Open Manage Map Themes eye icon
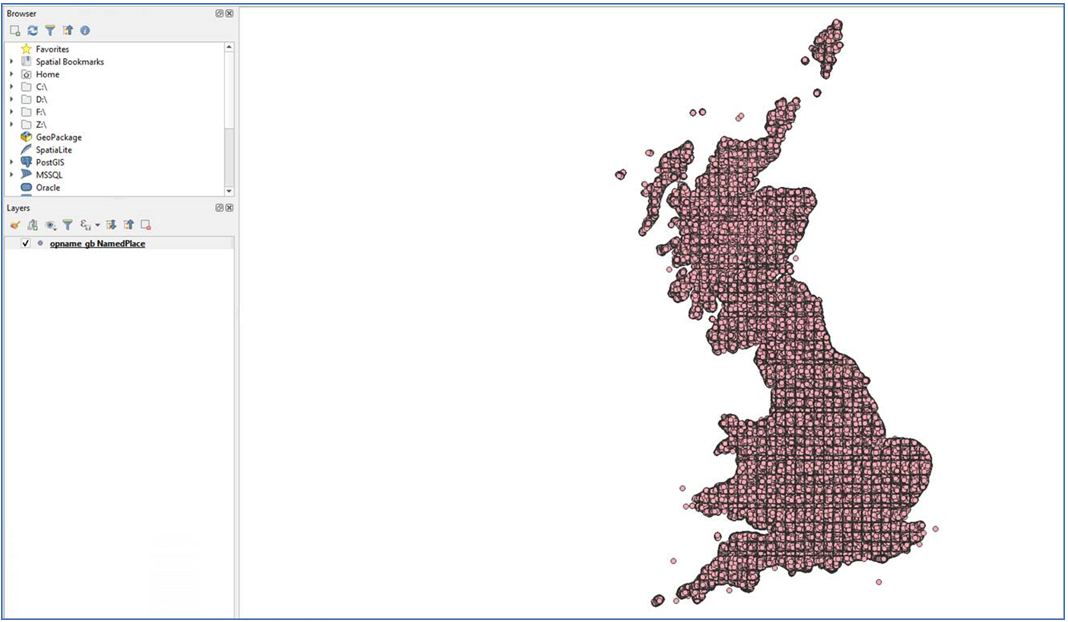 50,225
